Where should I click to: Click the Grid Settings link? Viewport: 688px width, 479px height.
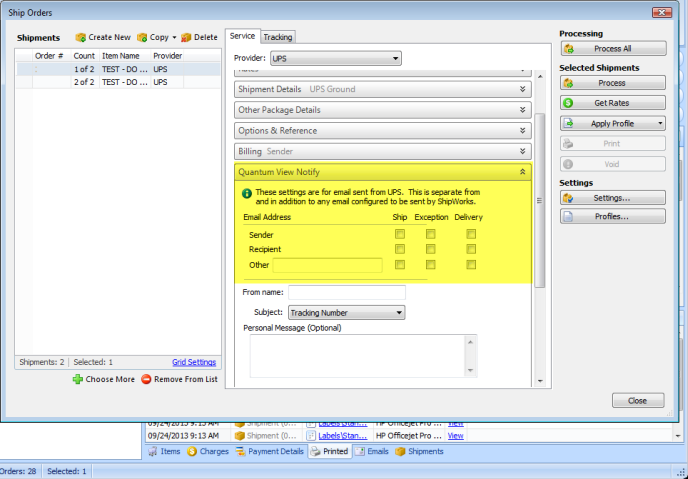click(193, 362)
